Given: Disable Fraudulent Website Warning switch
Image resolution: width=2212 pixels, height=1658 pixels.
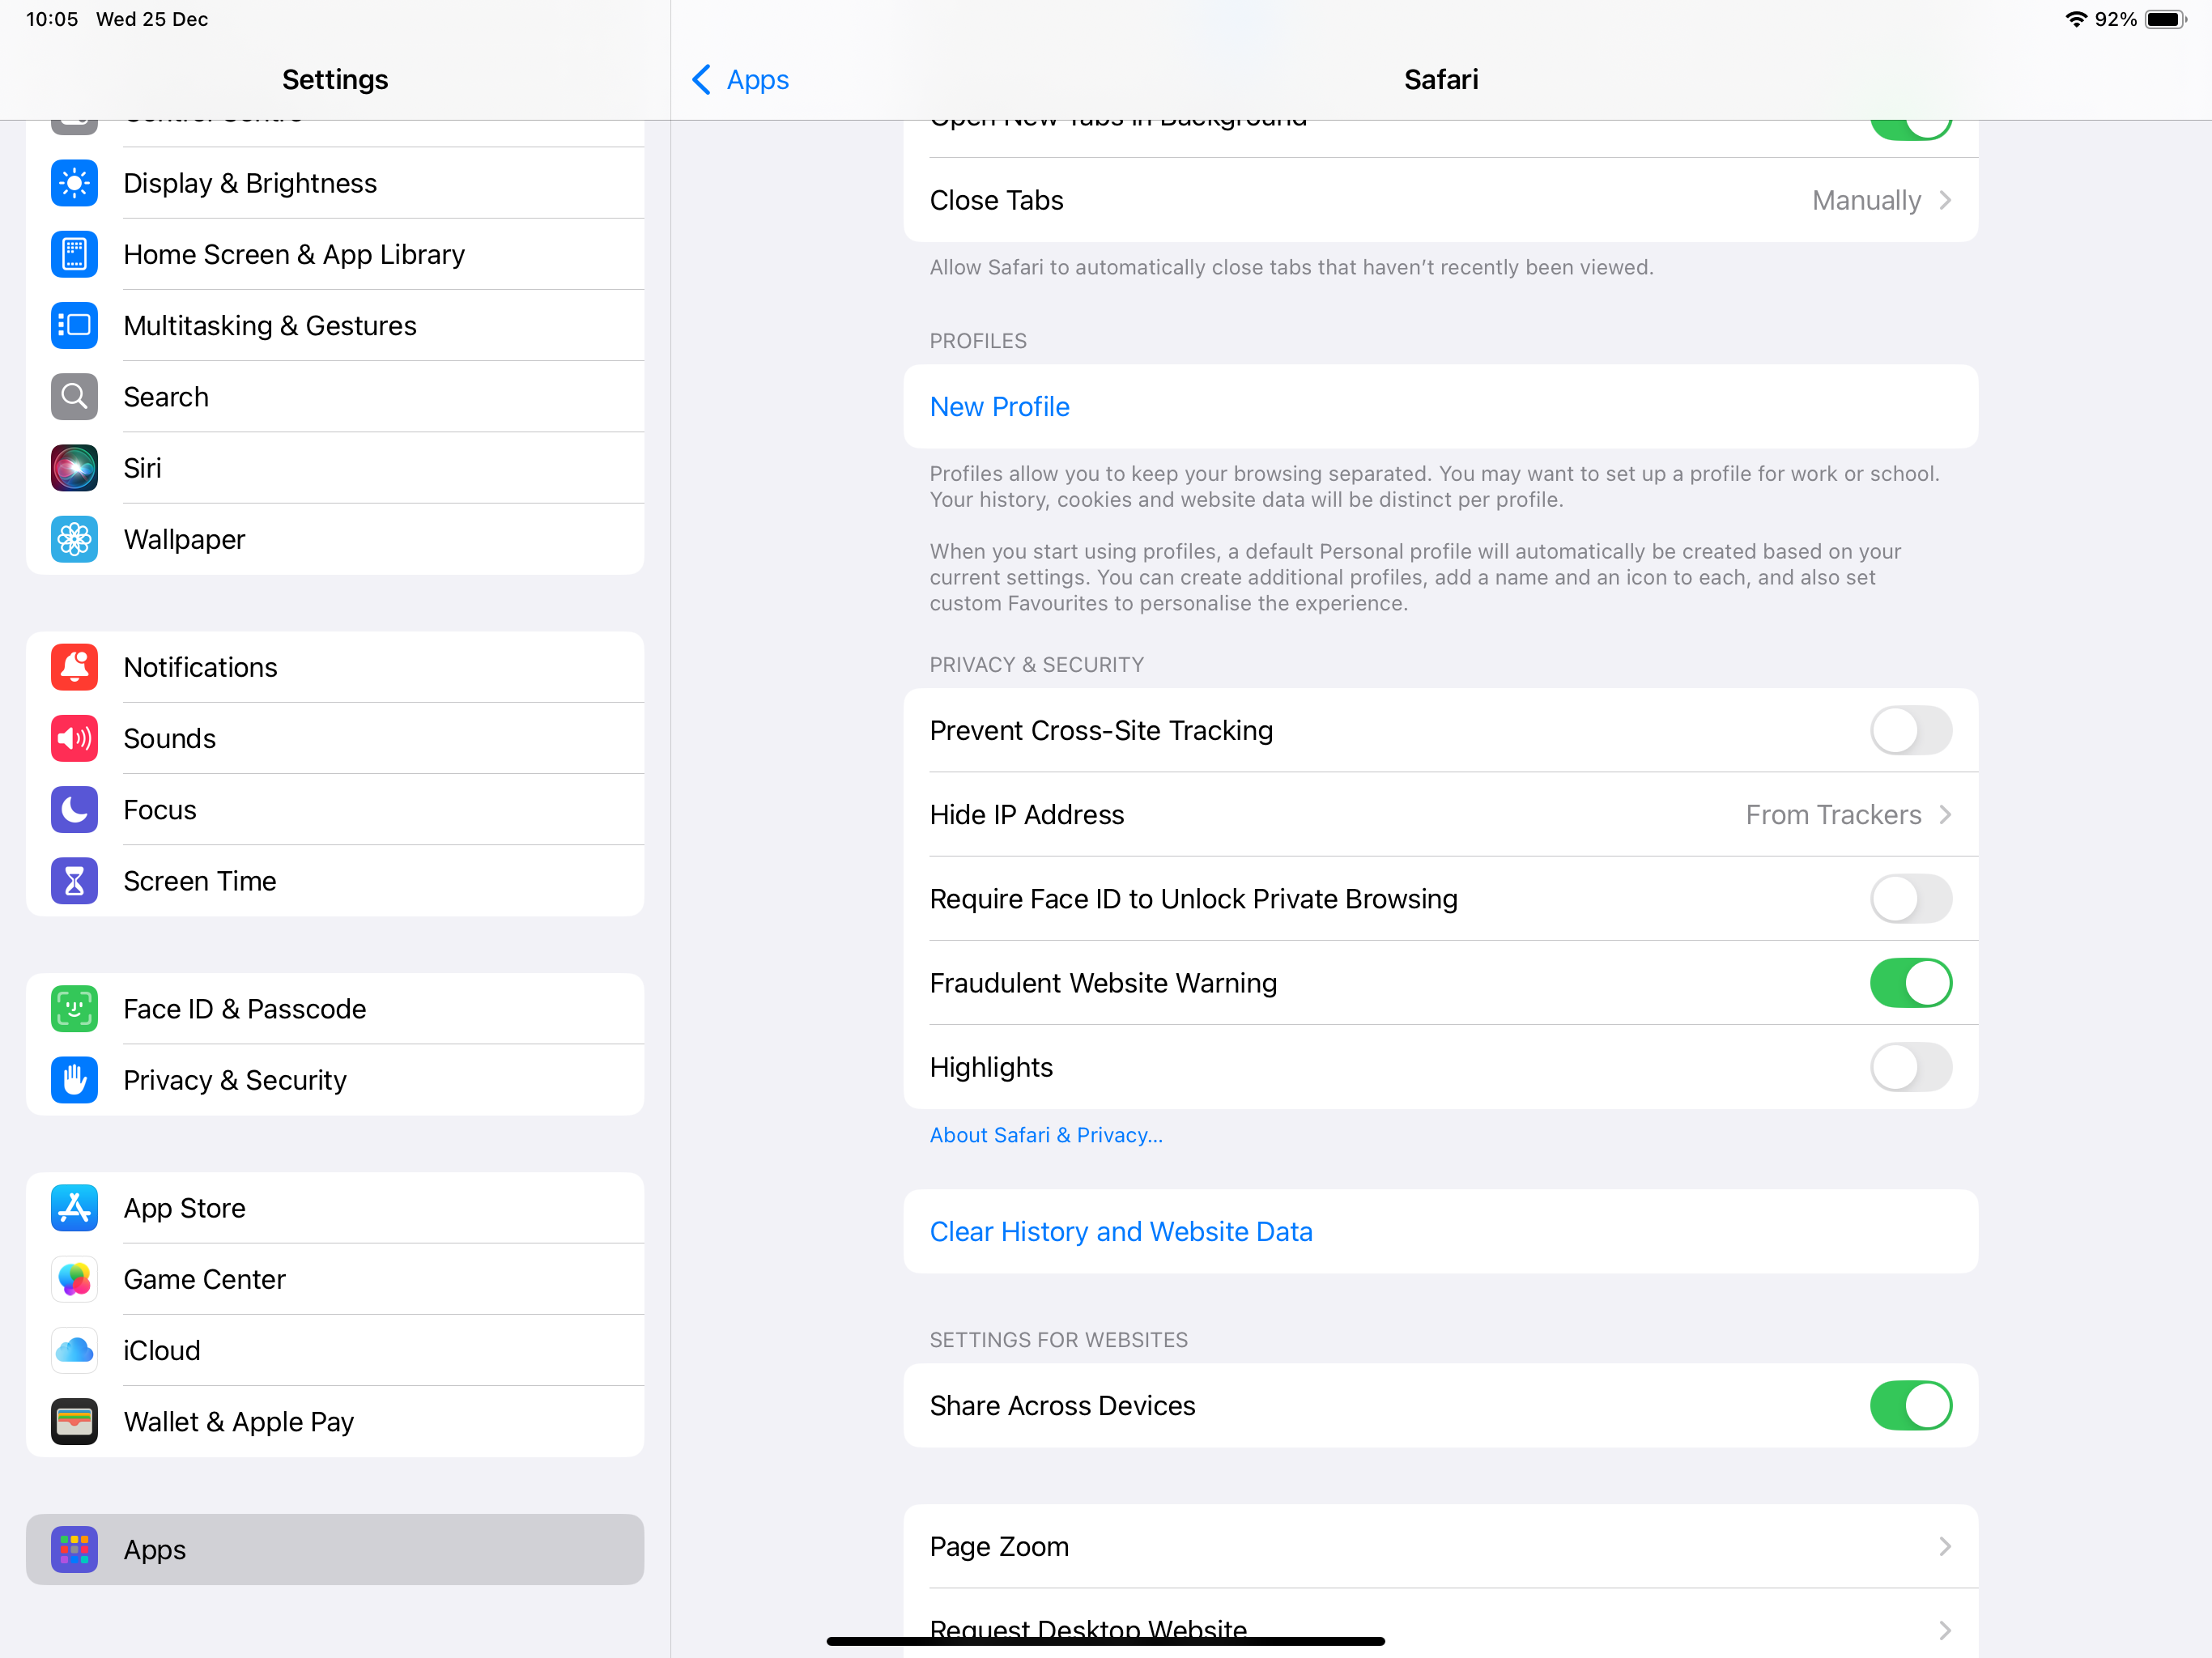Looking at the screenshot, I should 1910,983.
